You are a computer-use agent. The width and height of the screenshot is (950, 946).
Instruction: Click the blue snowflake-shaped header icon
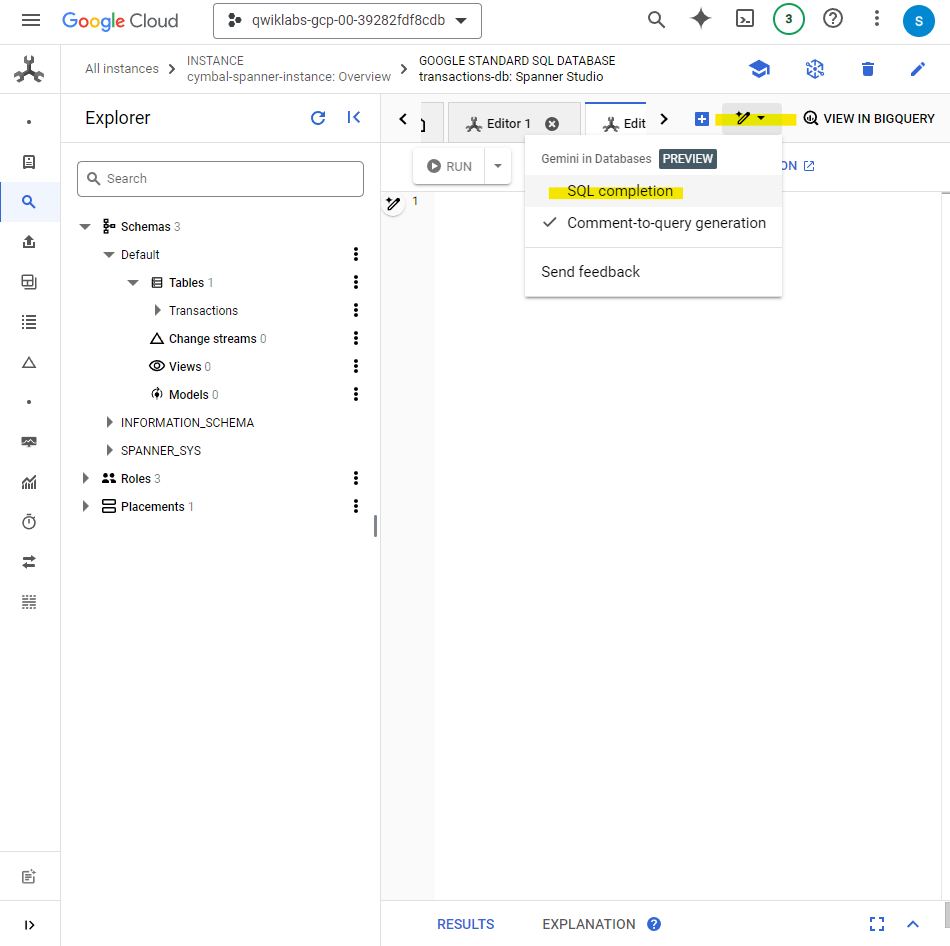(x=815, y=69)
